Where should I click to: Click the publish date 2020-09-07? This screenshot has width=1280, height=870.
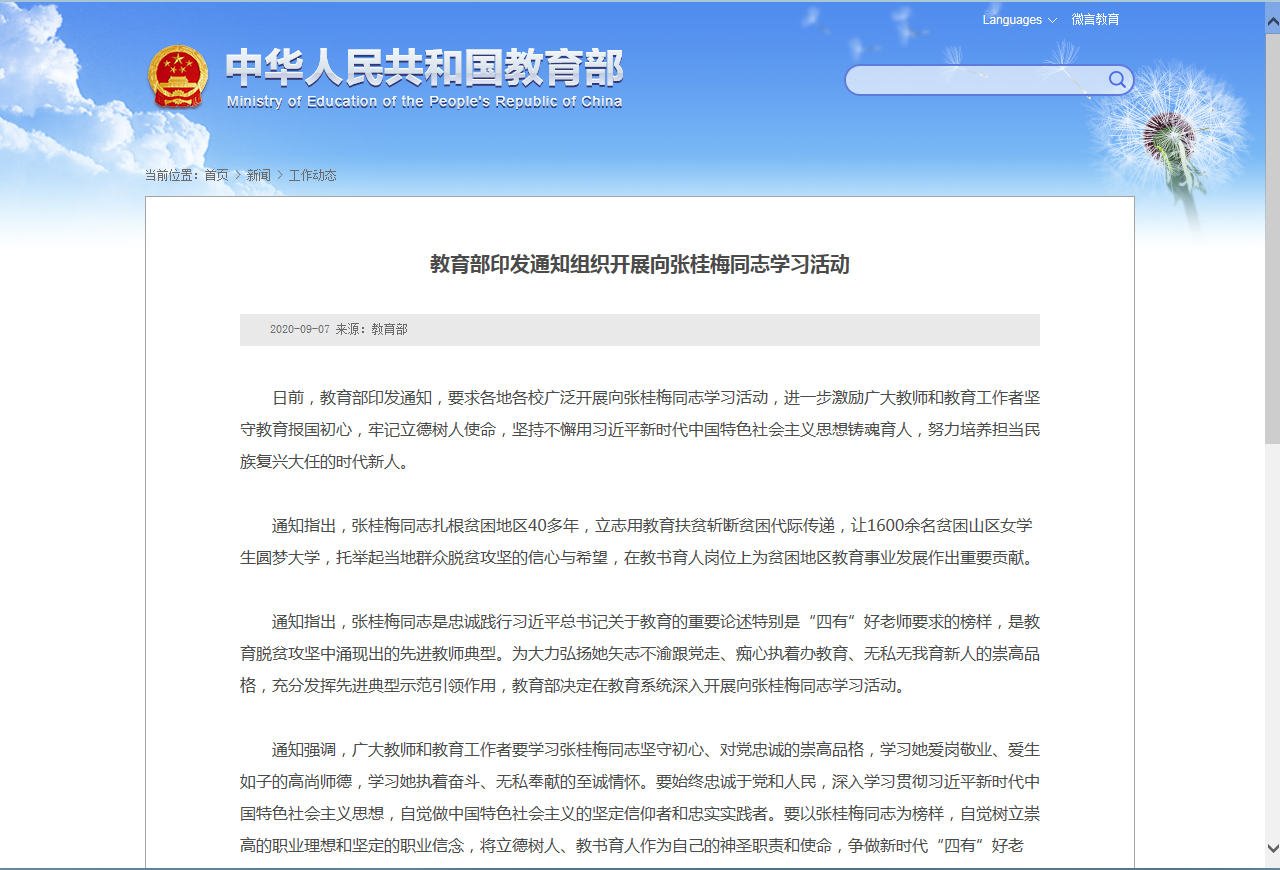[299, 329]
